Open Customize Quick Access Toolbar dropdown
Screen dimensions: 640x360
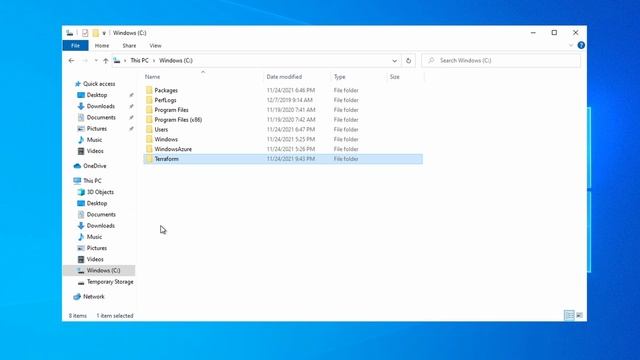point(104,33)
